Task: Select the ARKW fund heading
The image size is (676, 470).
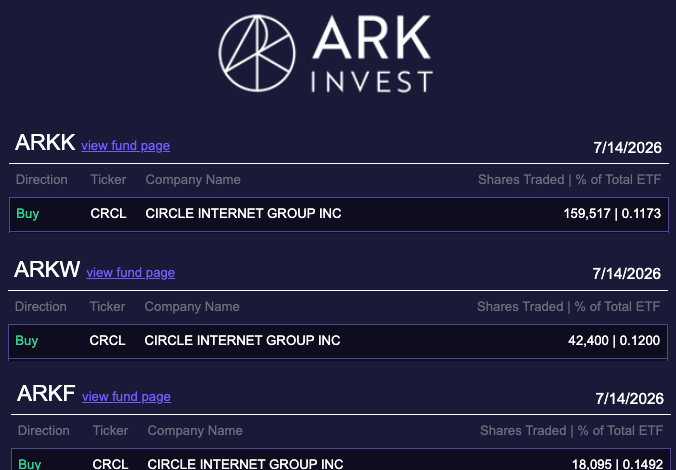Action: 47,269
